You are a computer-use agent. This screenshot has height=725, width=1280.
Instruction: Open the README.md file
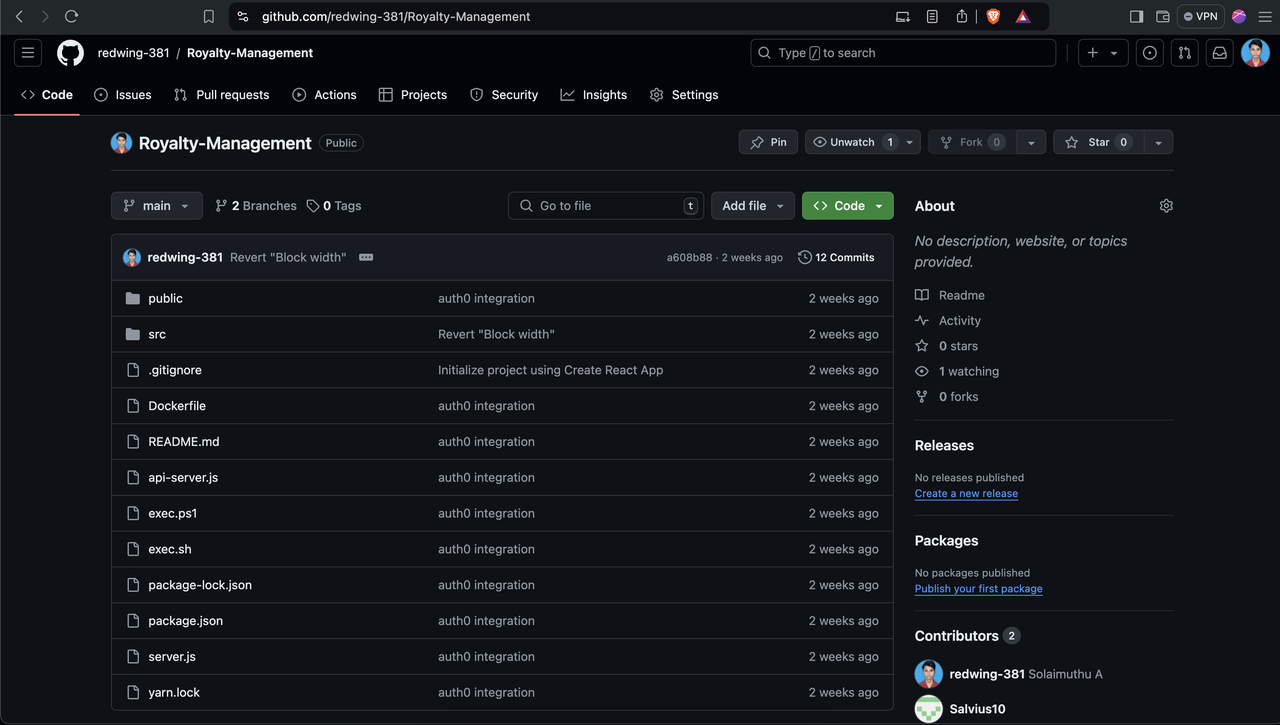184,441
